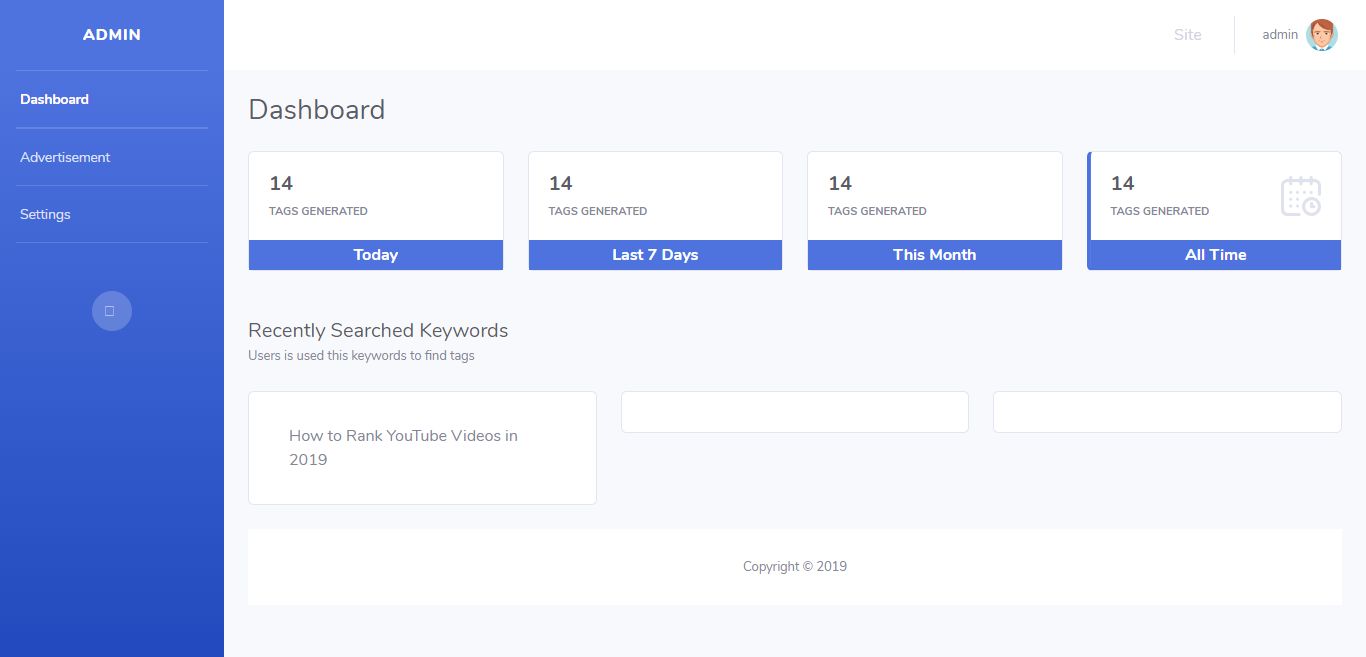Open Settings in the sidebar
1366x657 pixels.
coord(45,214)
